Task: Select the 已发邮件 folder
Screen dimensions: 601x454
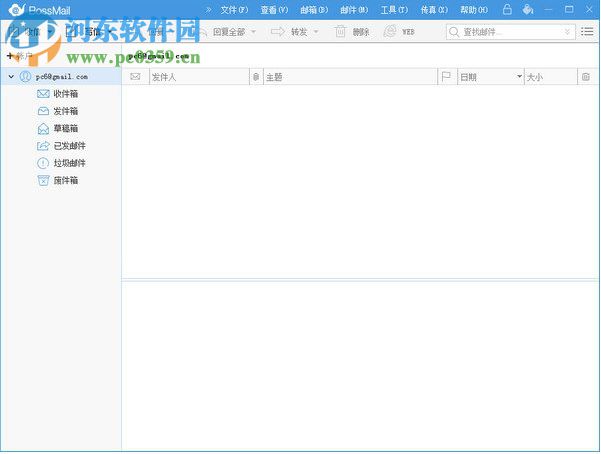Action: click(x=69, y=146)
